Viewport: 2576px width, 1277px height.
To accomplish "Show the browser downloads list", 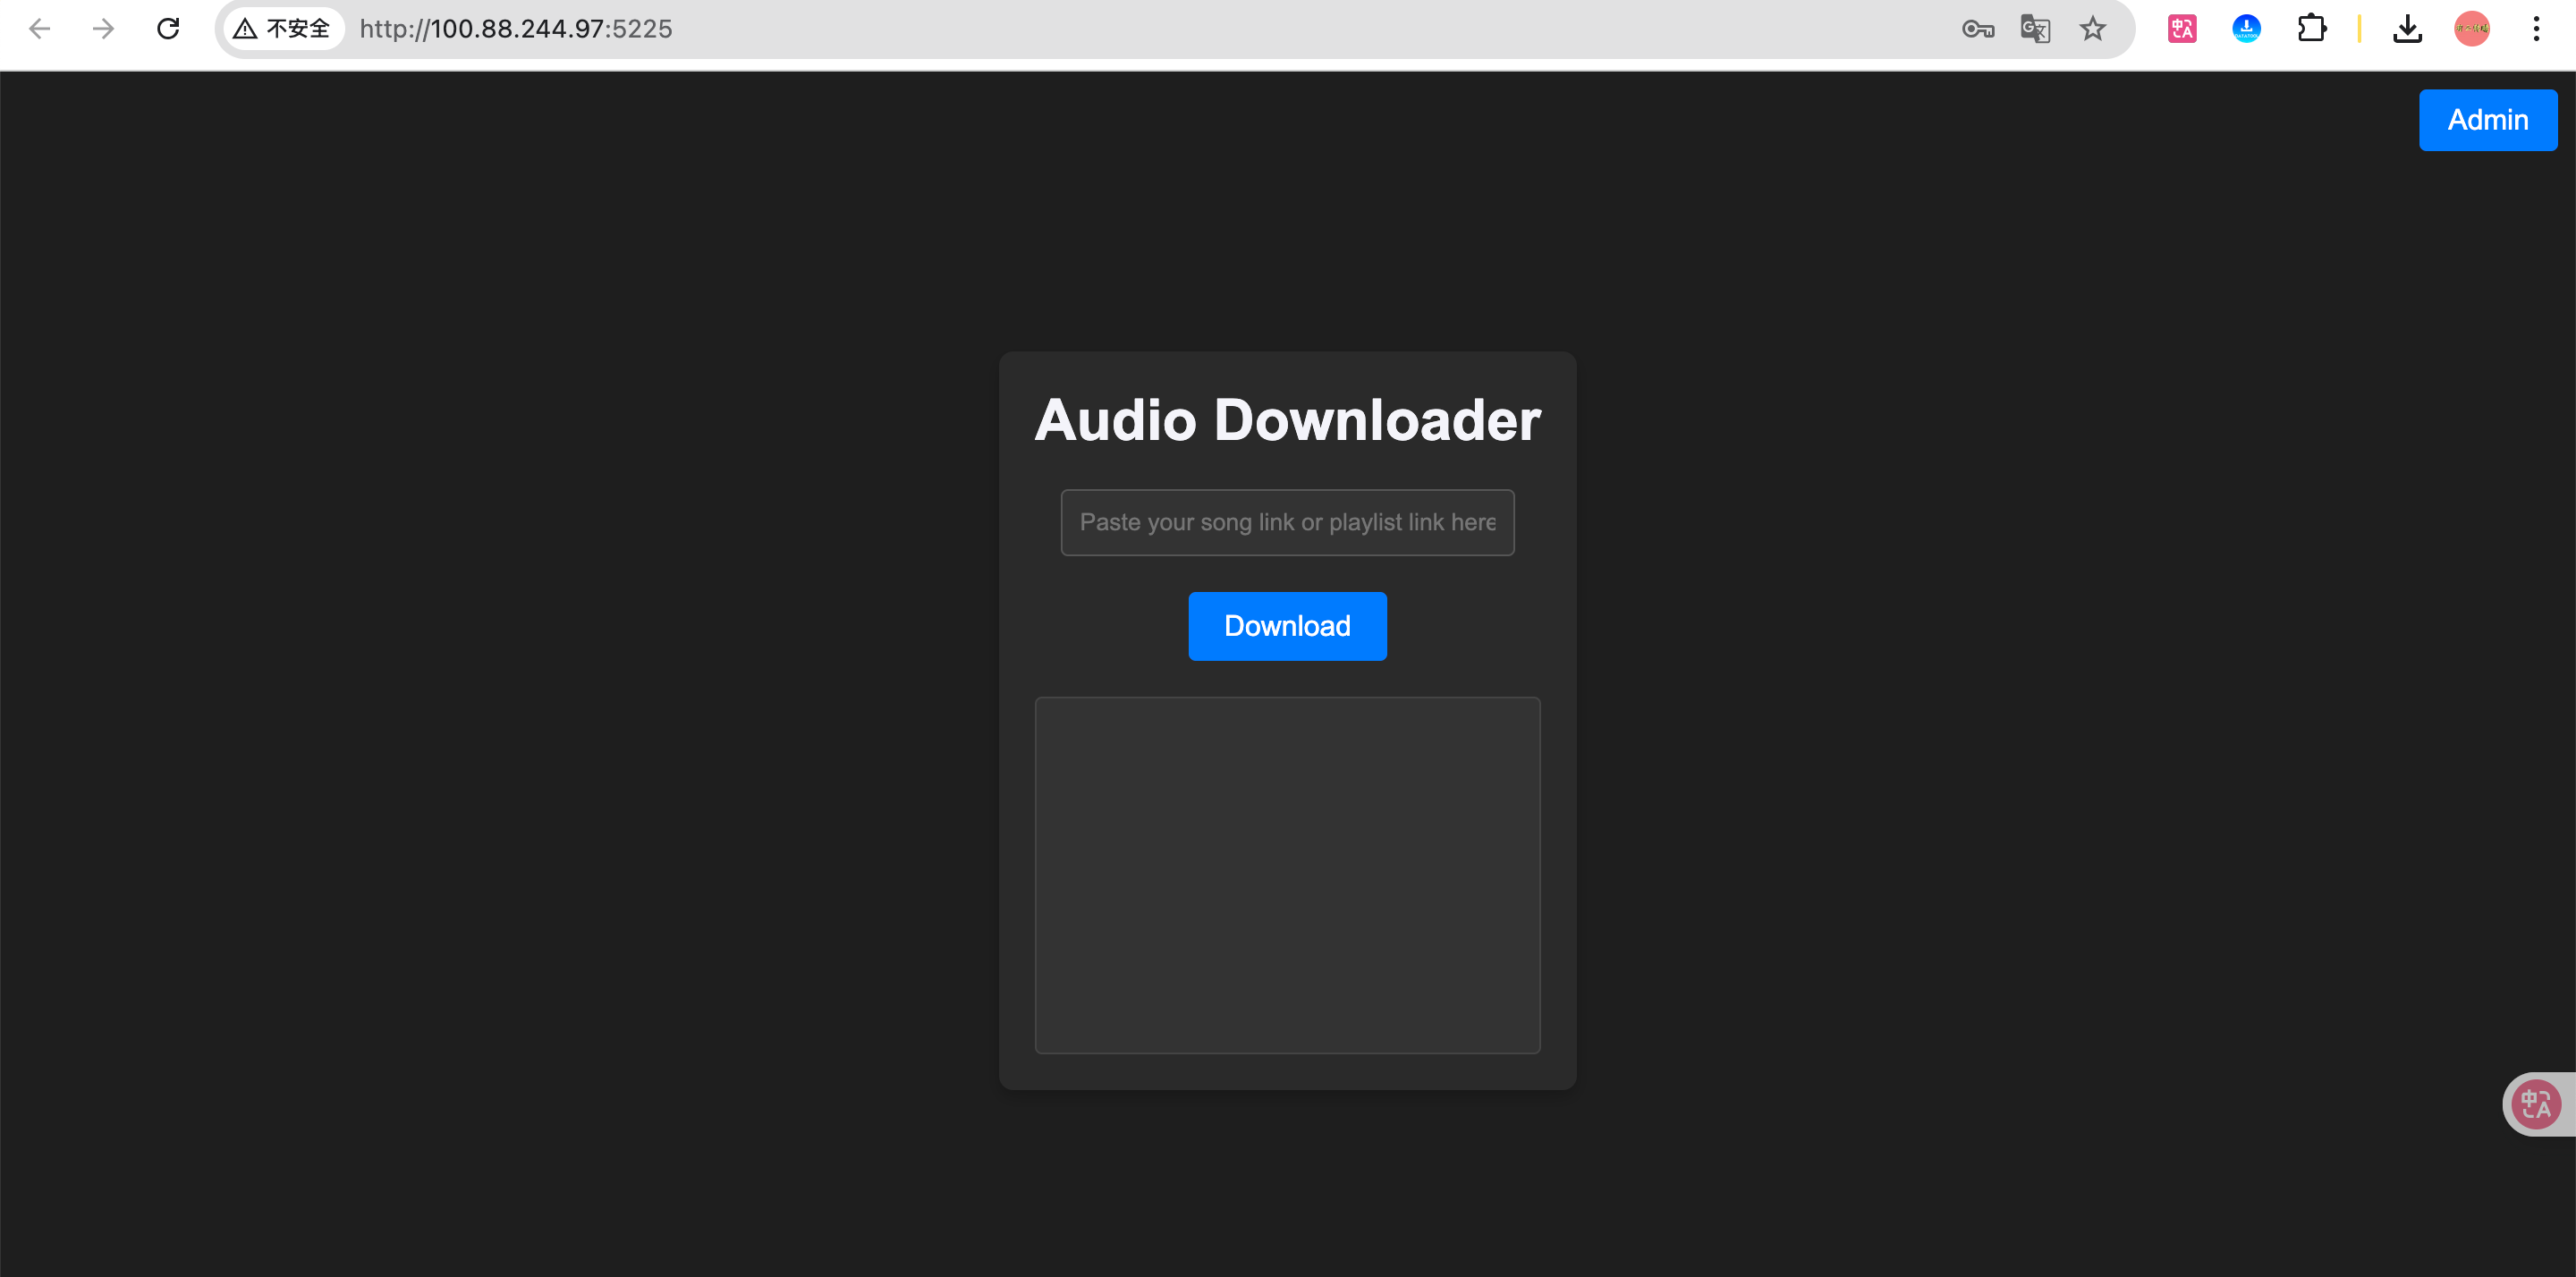I will pyautogui.click(x=2407, y=29).
